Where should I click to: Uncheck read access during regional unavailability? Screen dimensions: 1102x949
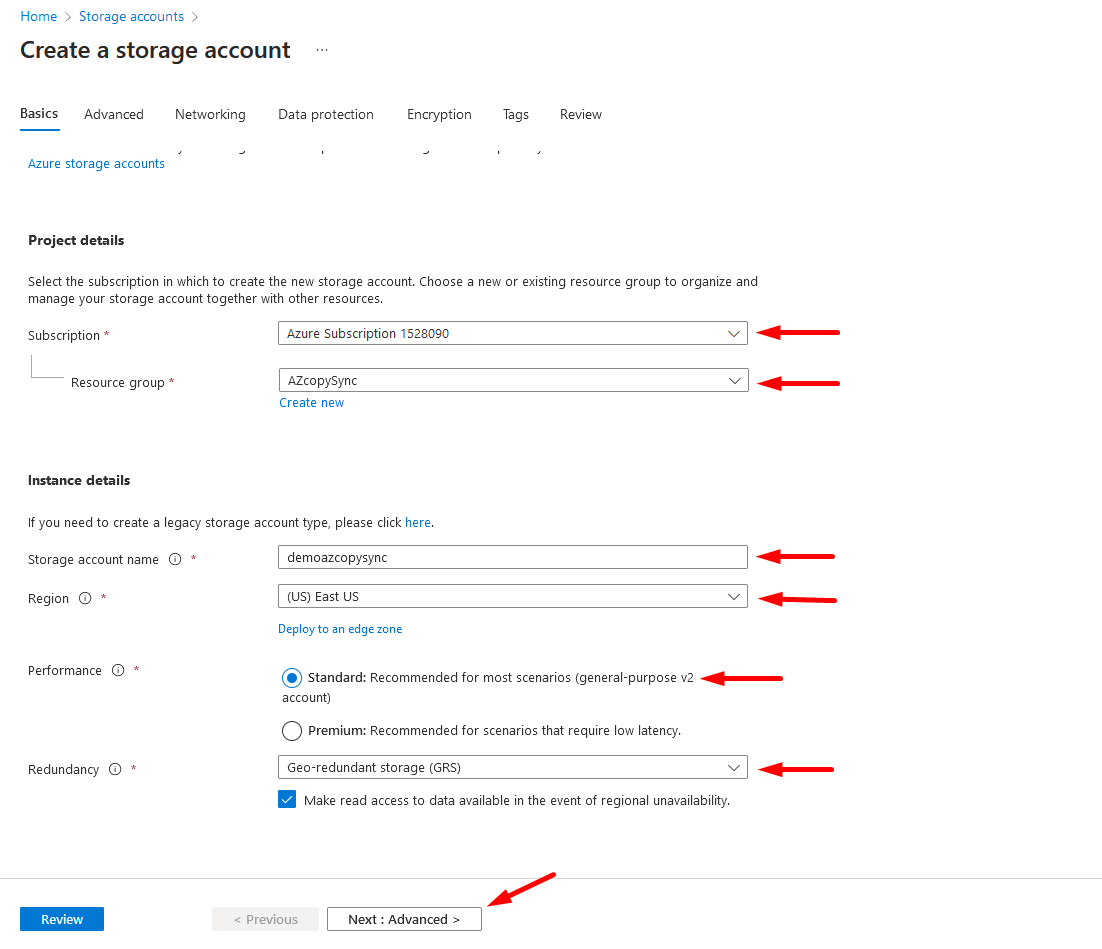click(287, 799)
